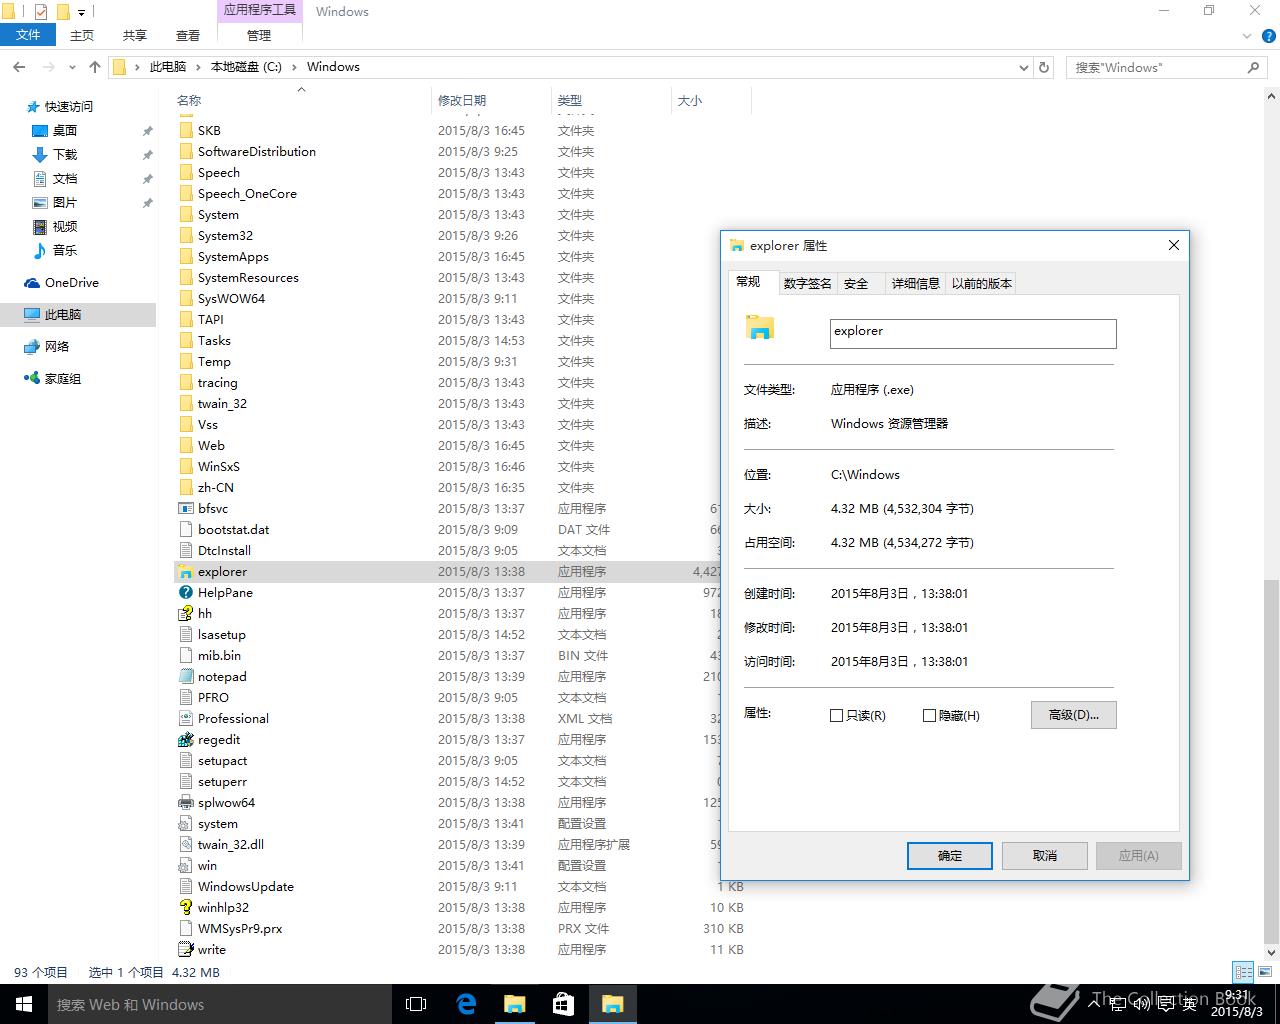The width and height of the screenshot is (1280, 1024).
Task: Expand breadcrumb arrow after 本地磁盘 (C:)
Action: click(x=294, y=67)
